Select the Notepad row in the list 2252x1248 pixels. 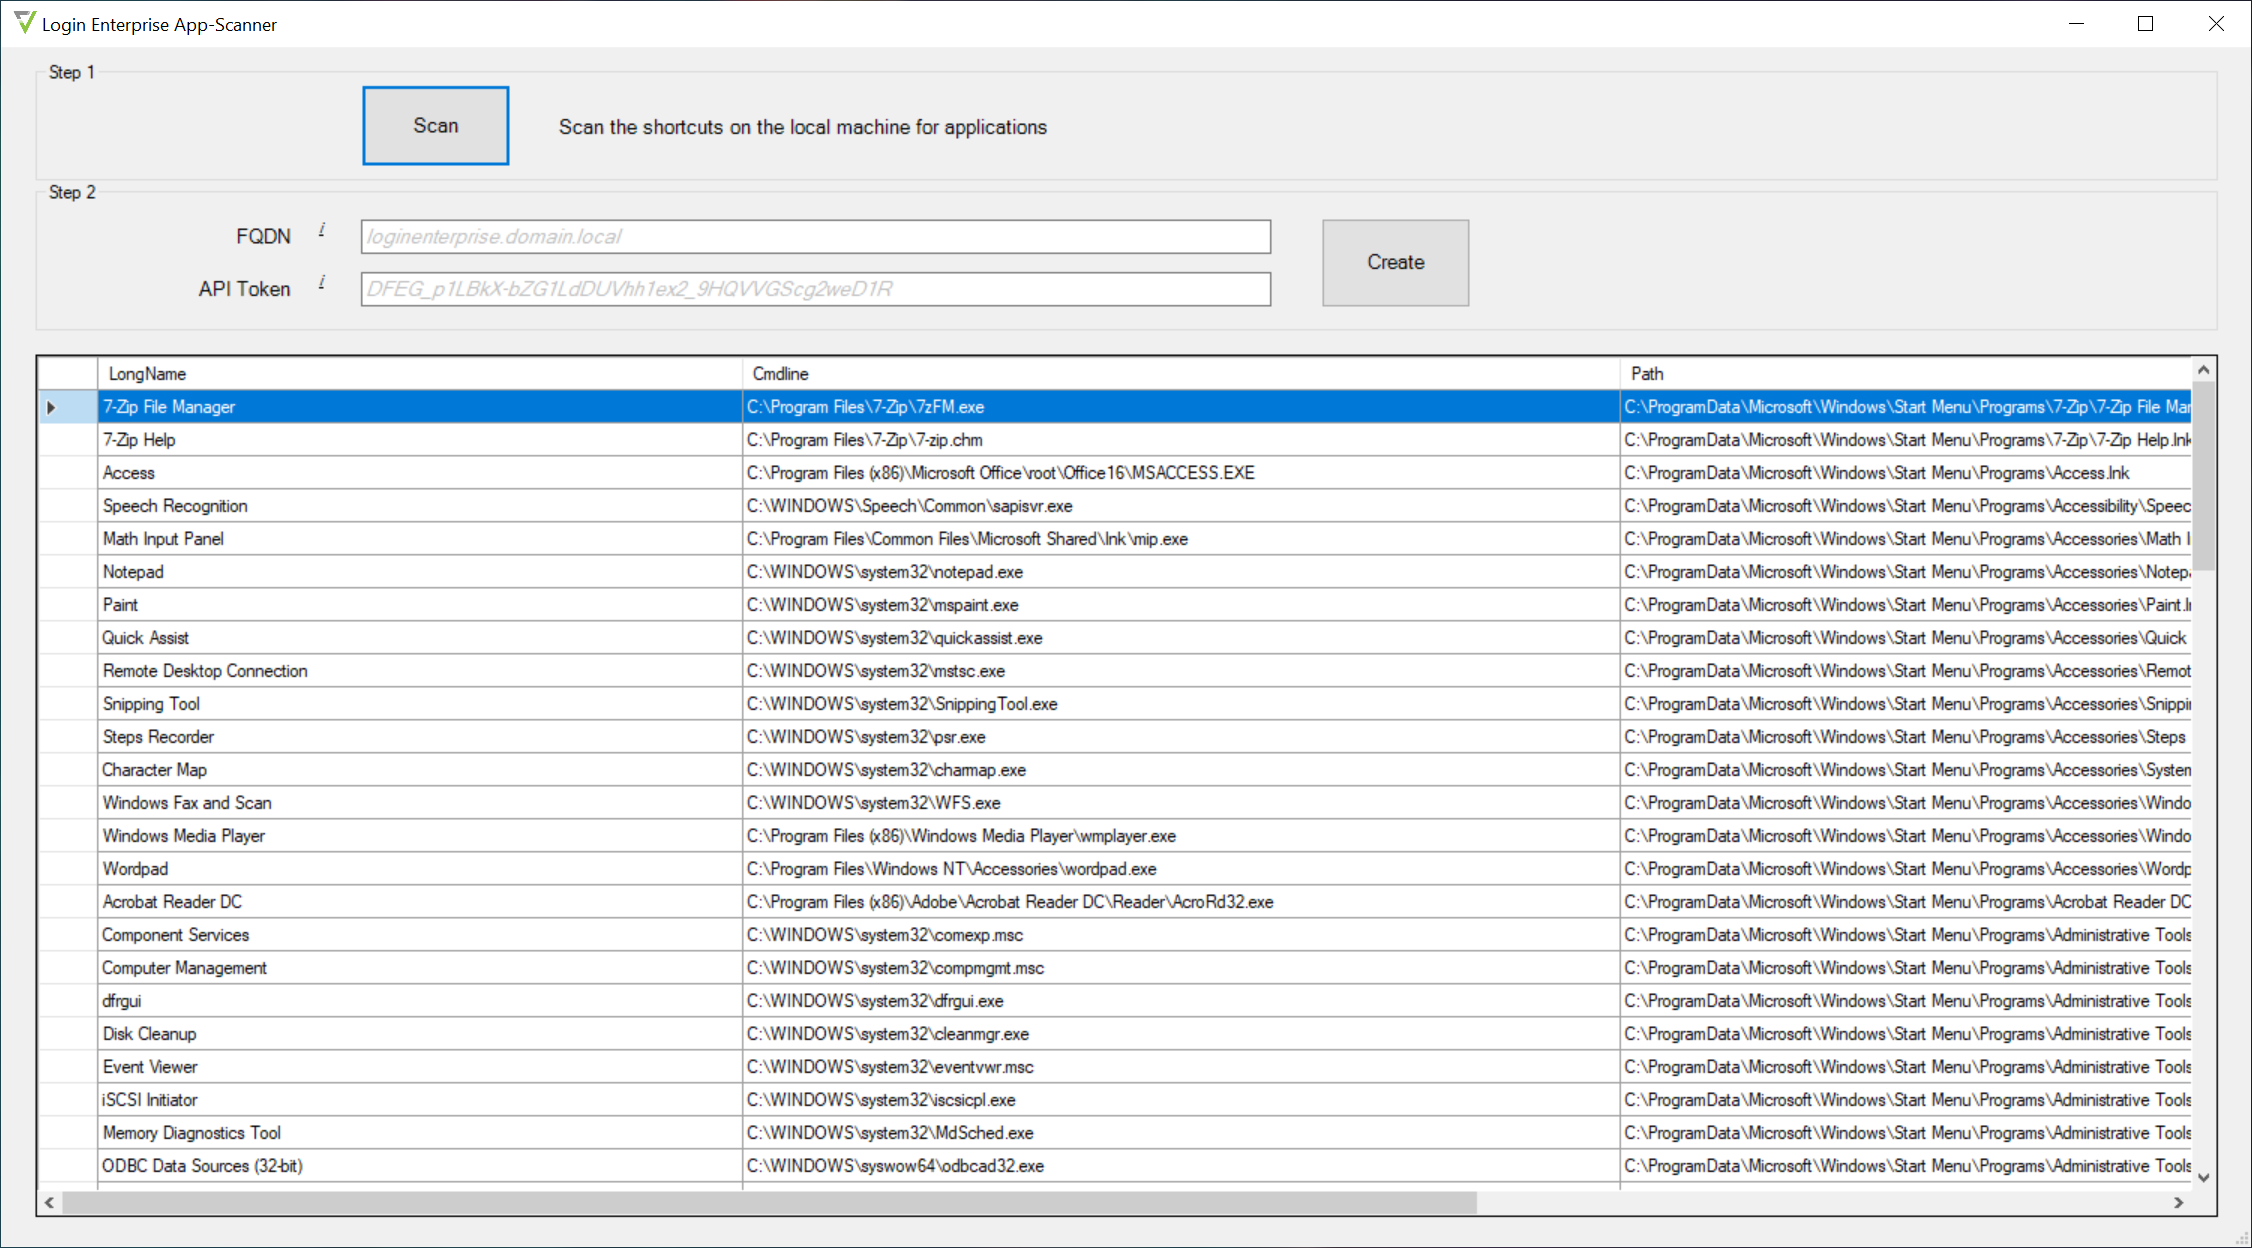(x=1114, y=572)
